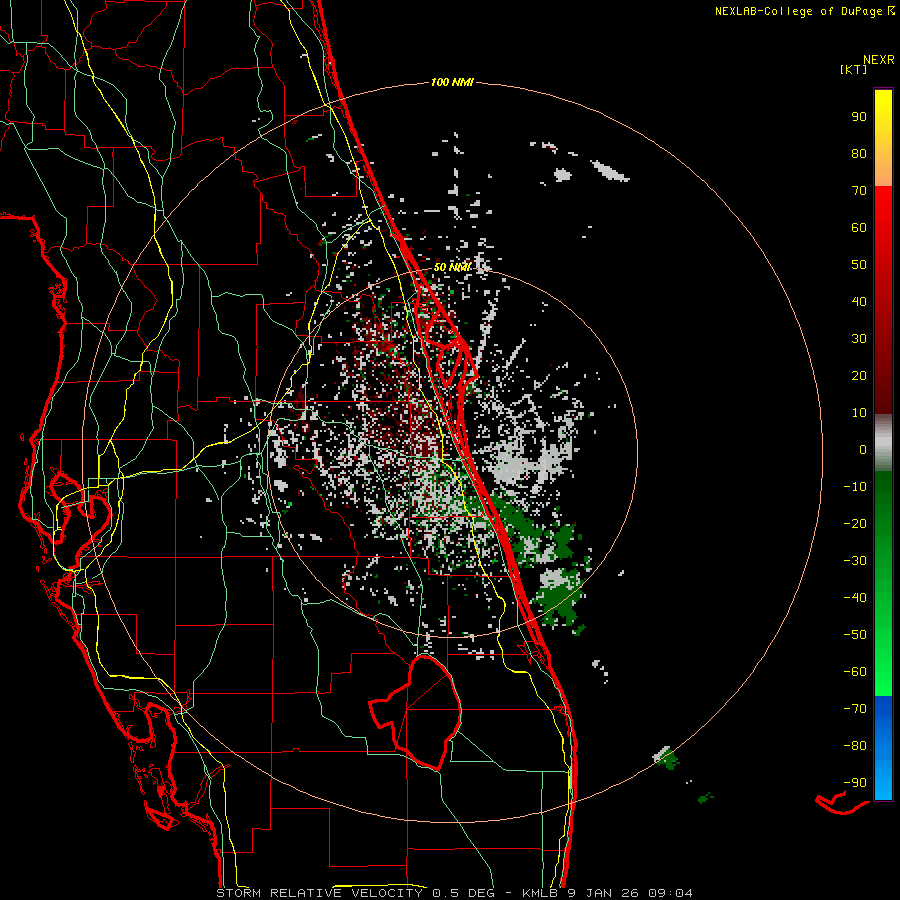Click the -50 knot scale value

[855, 635]
